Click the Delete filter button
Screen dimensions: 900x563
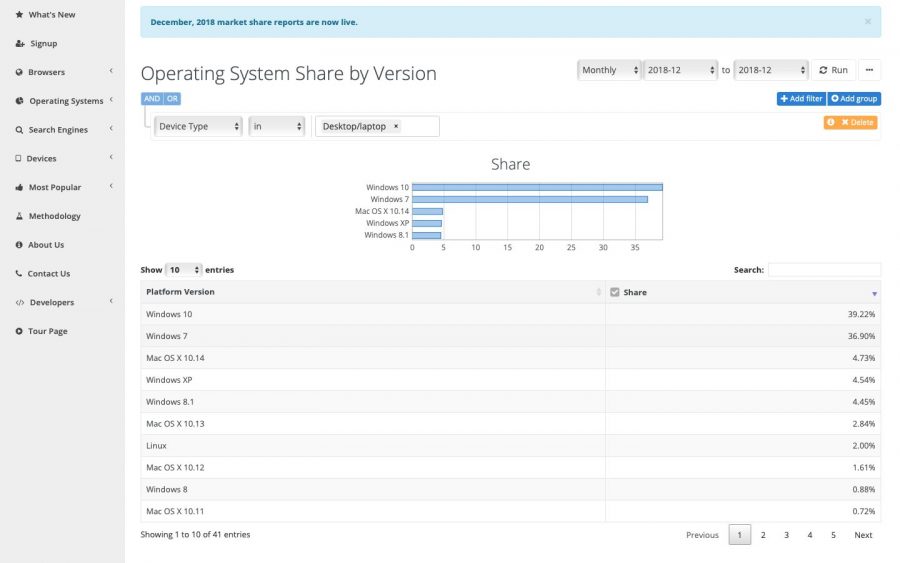[x=857, y=122]
